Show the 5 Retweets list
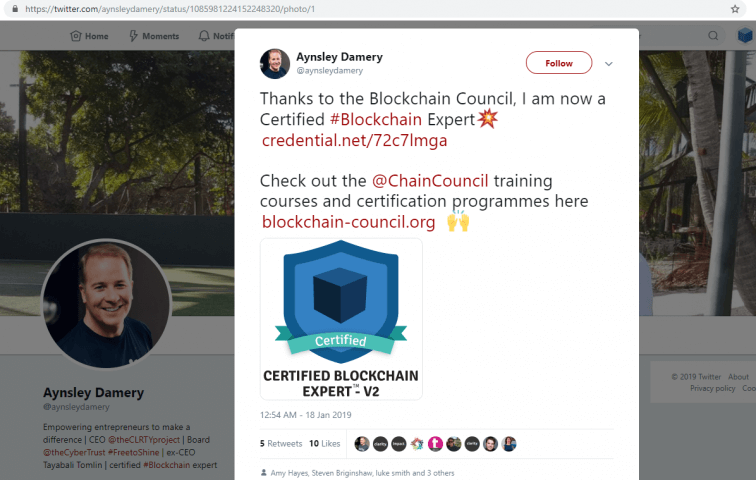 (281, 443)
